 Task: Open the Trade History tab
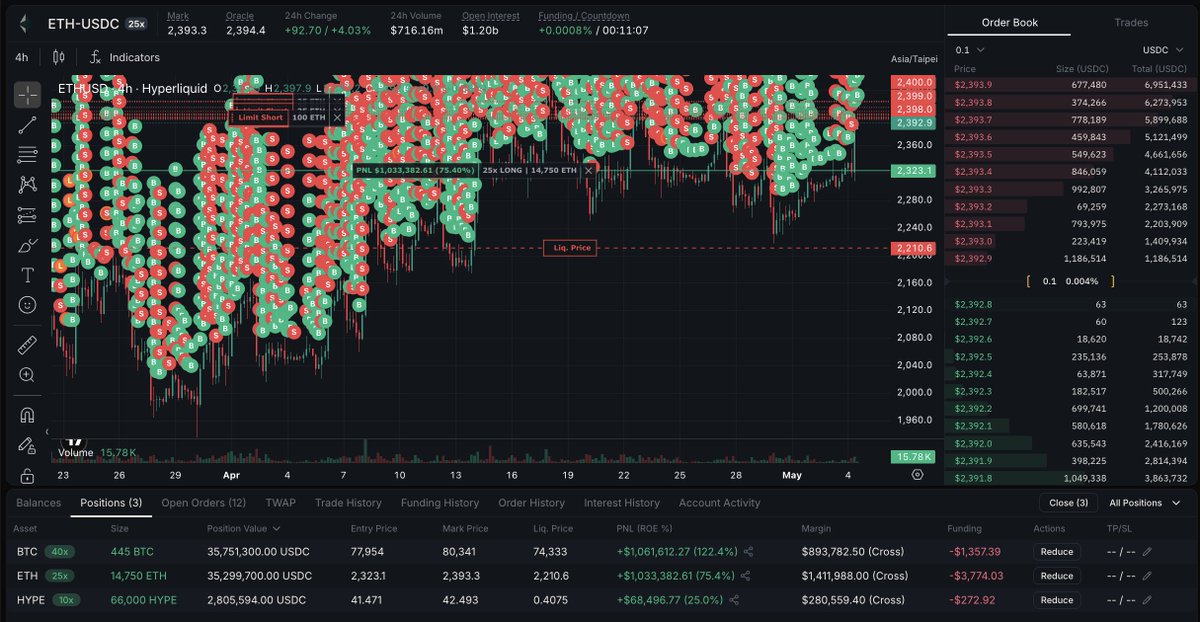(348, 503)
